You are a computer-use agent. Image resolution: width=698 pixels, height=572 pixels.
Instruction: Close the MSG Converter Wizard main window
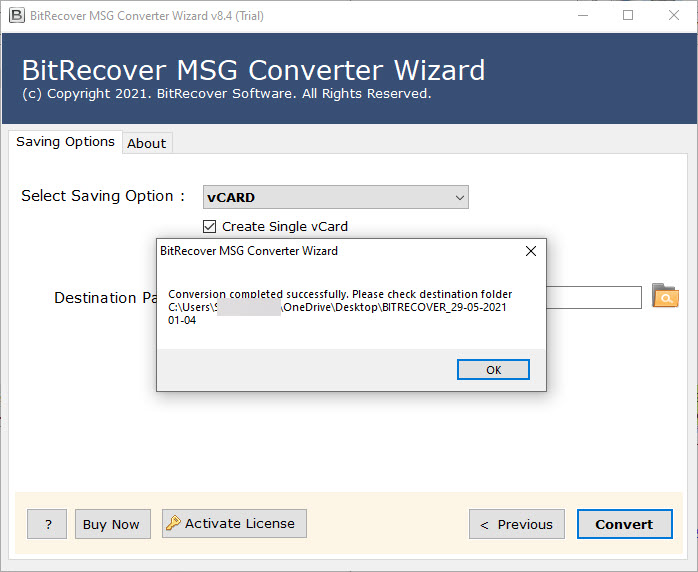[674, 16]
